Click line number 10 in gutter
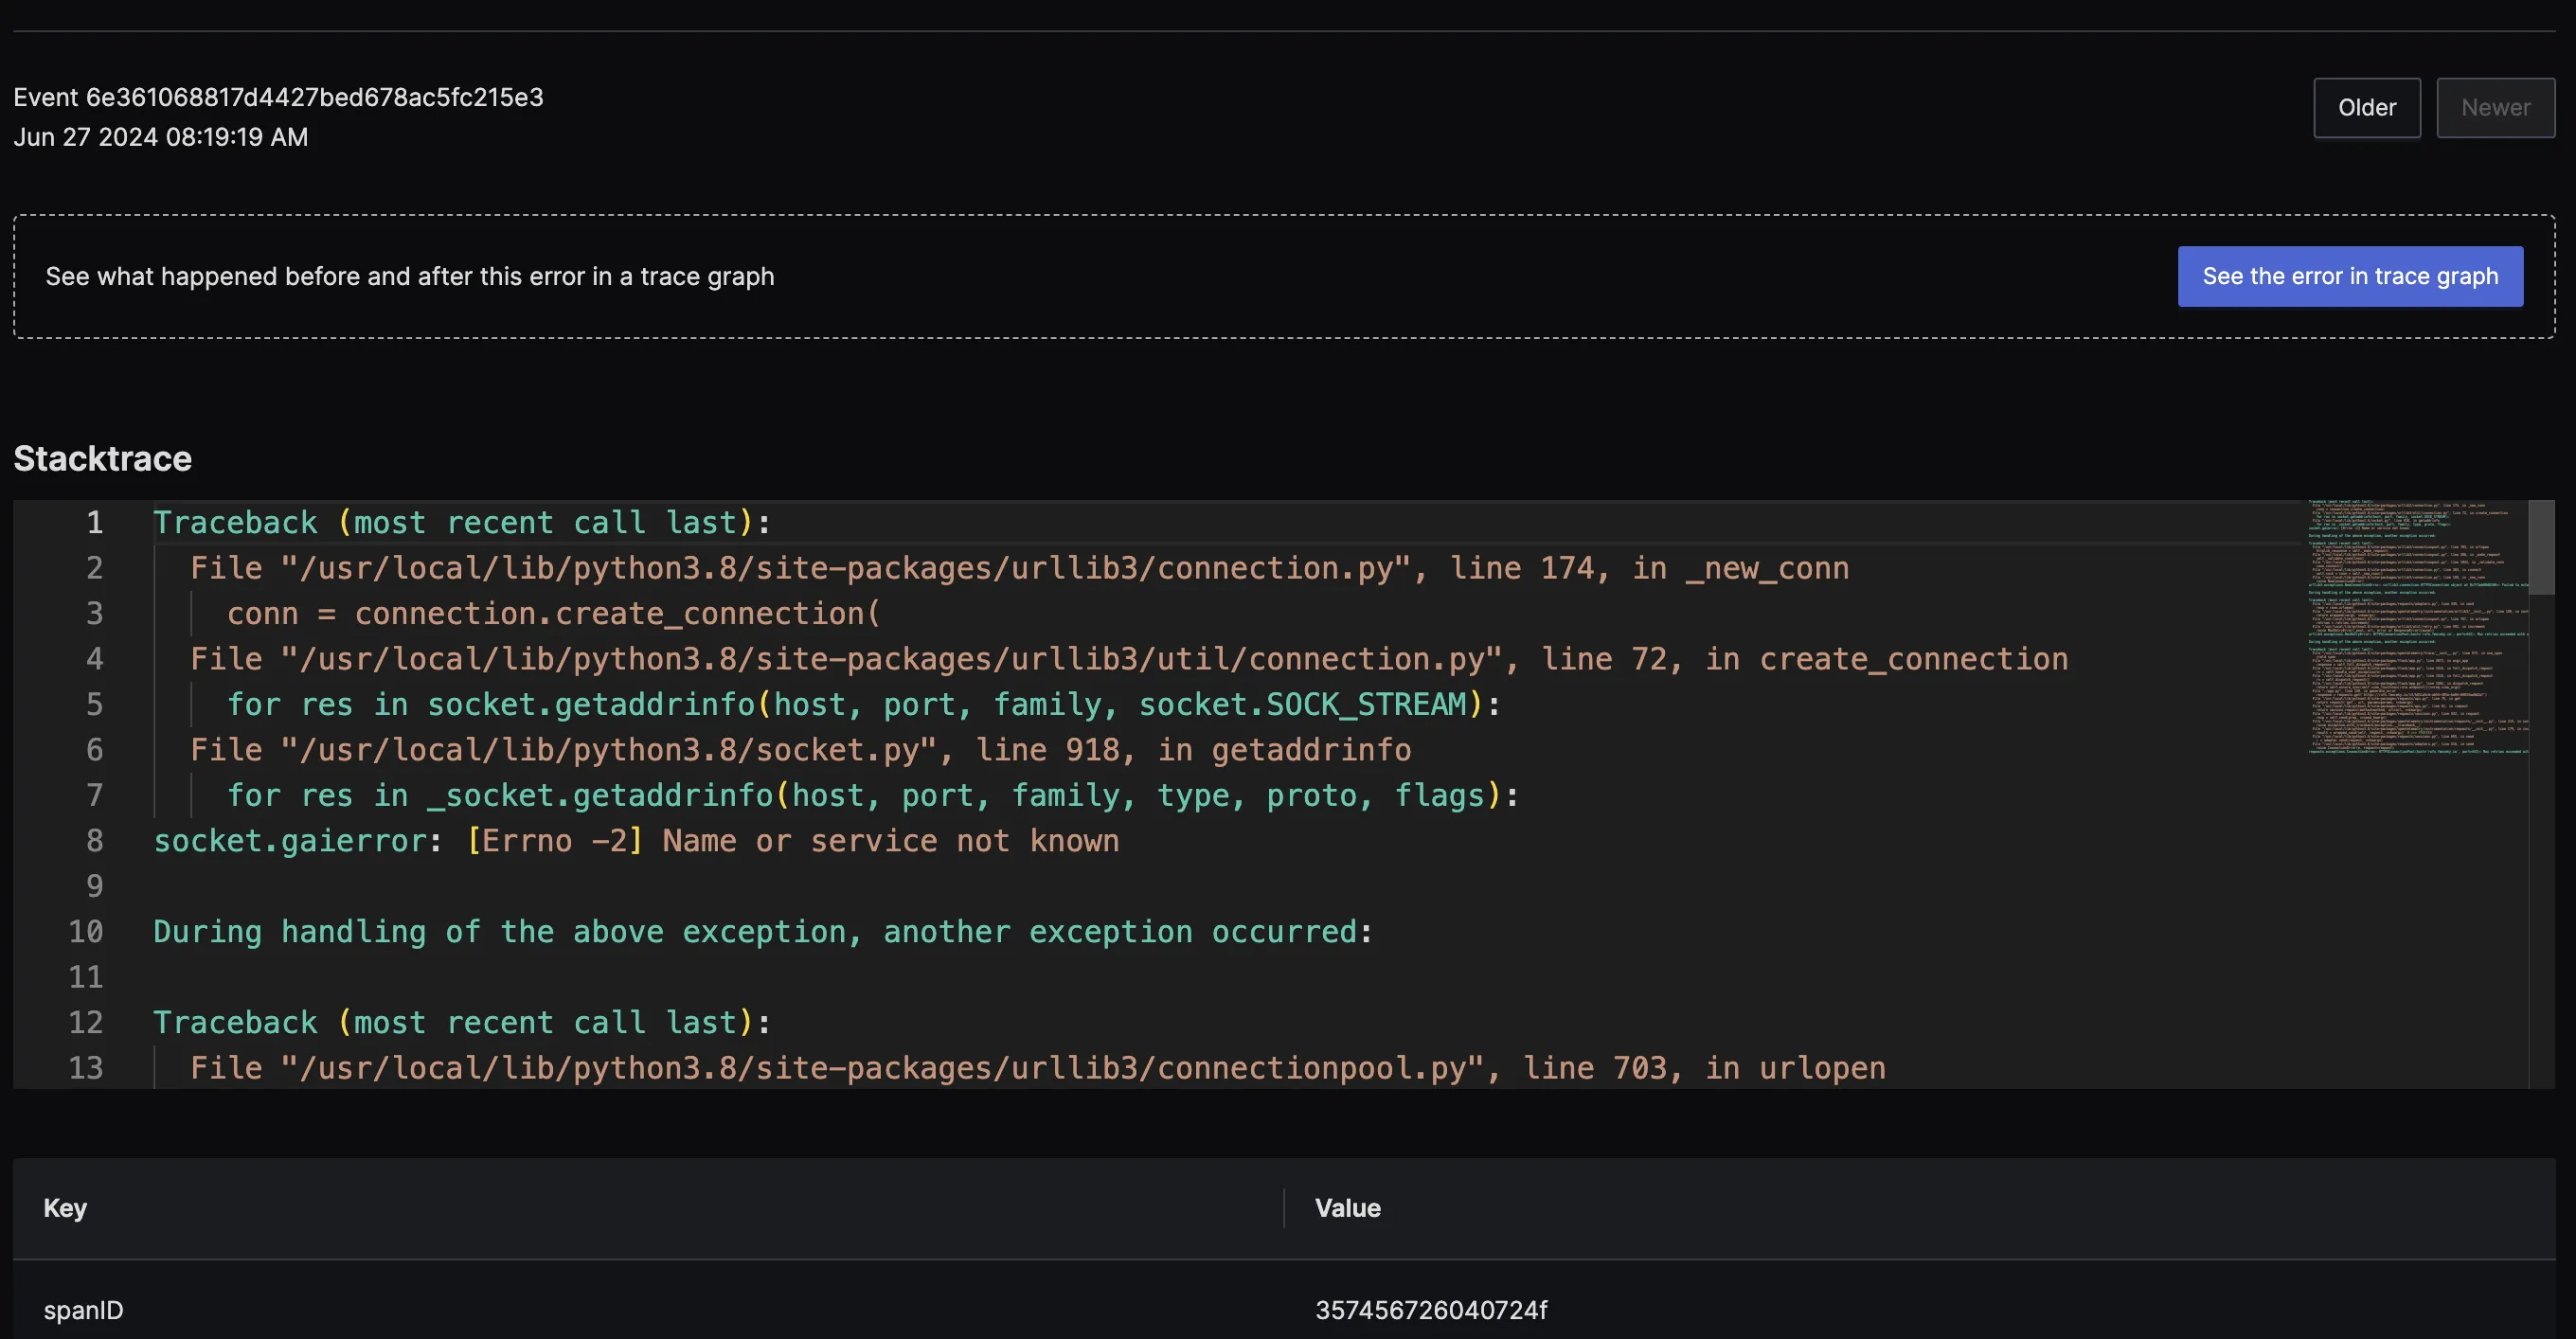 [x=86, y=932]
